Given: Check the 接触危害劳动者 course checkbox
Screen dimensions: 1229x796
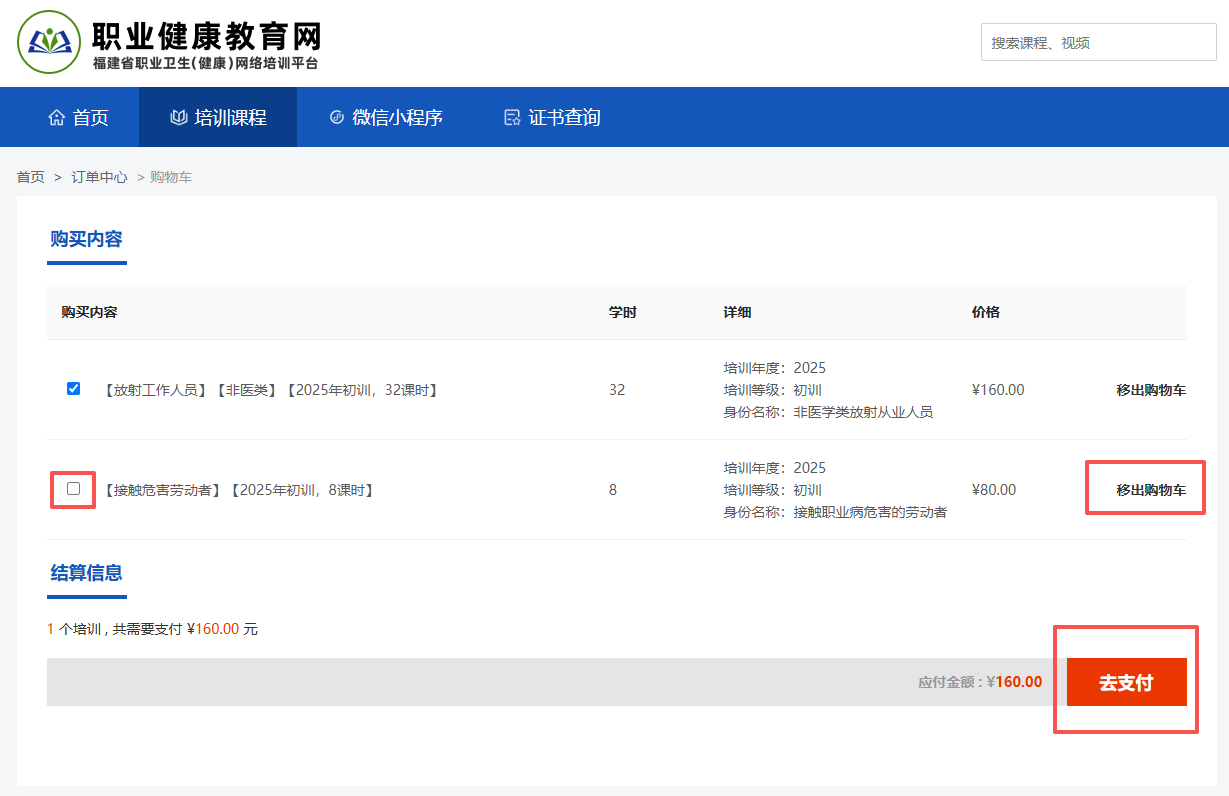Looking at the screenshot, I should coord(73,489).
